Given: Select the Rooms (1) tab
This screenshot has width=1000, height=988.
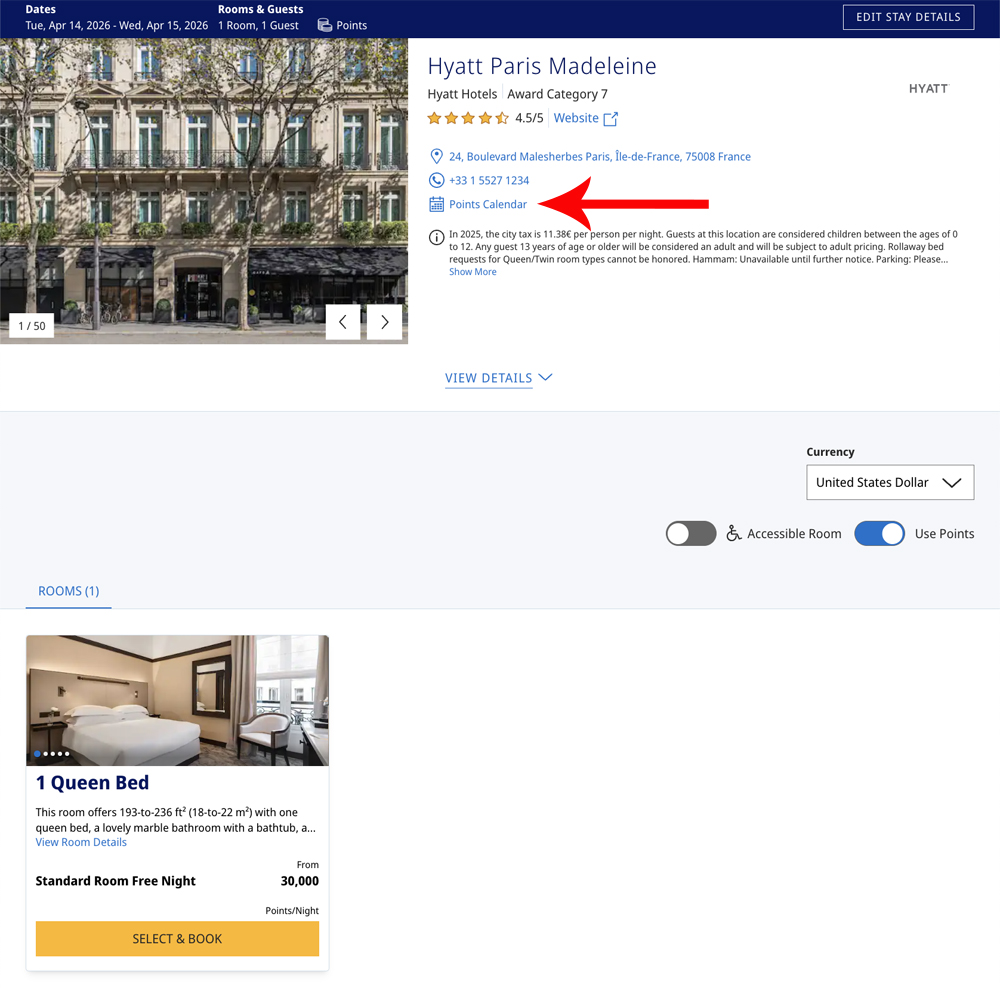Looking at the screenshot, I should tap(69, 591).
